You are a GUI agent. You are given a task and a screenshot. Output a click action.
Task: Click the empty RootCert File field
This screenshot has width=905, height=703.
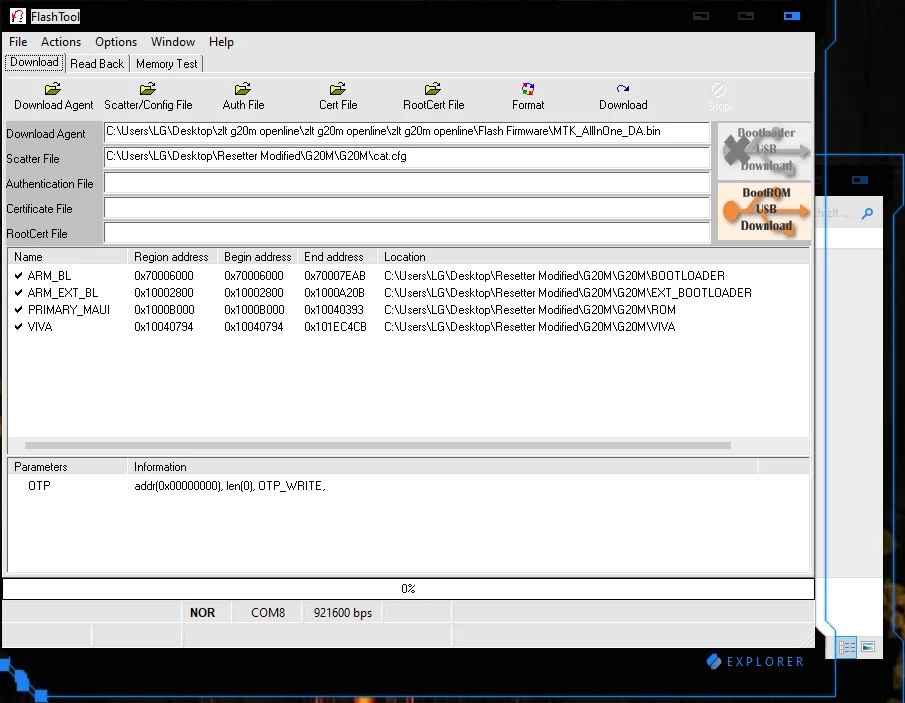[x=406, y=233]
